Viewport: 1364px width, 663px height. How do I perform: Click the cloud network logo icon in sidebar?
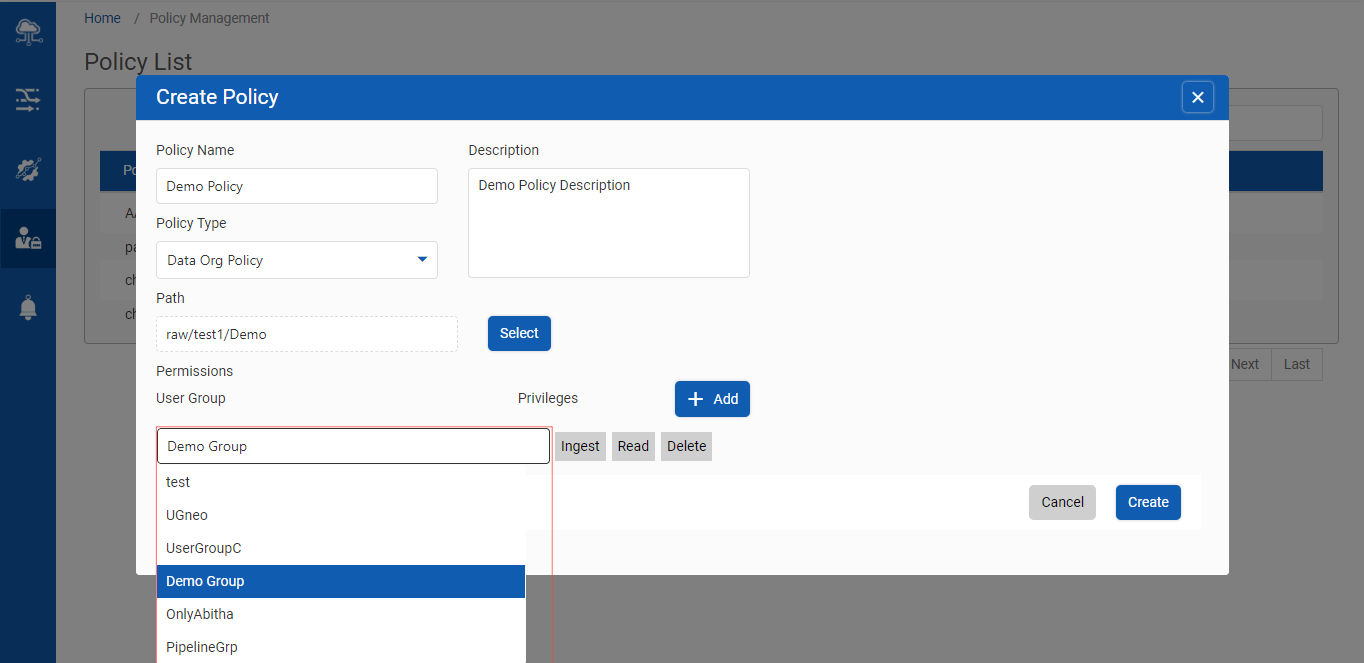coord(28,32)
